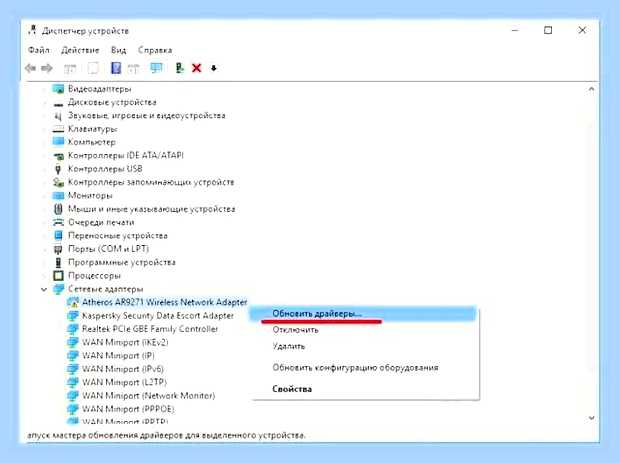Image resolution: width=620 pixels, height=463 pixels.
Task: Click the red X uninstall device icon
Action: [197, 68]
